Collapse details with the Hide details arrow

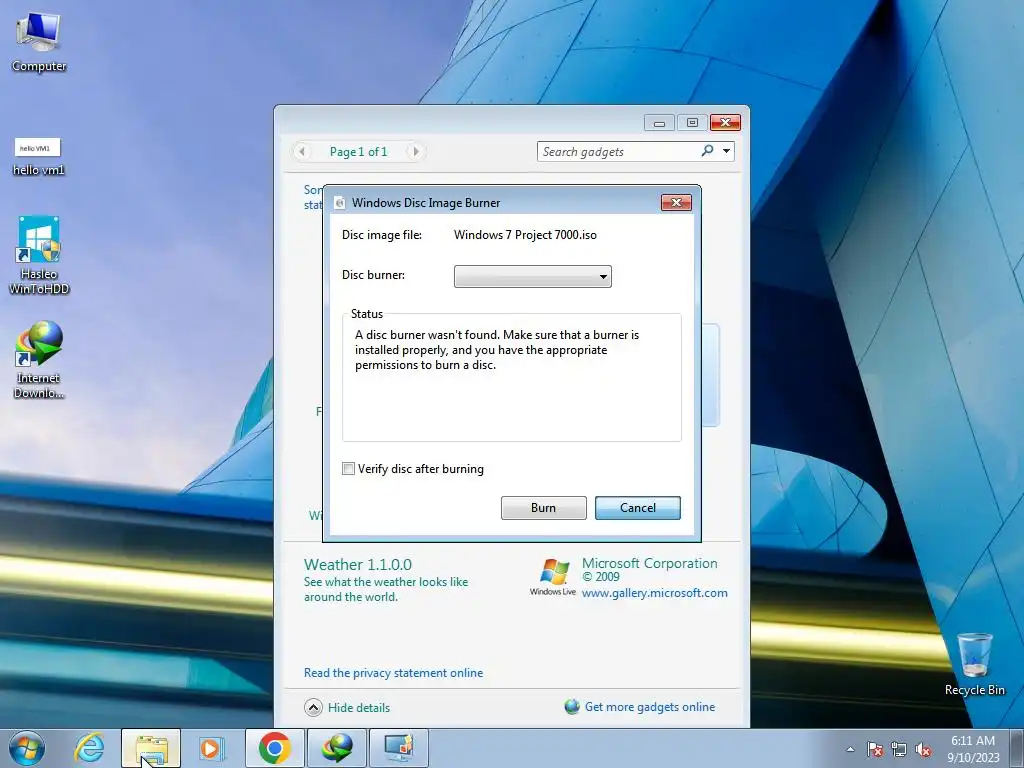point(313,707)
